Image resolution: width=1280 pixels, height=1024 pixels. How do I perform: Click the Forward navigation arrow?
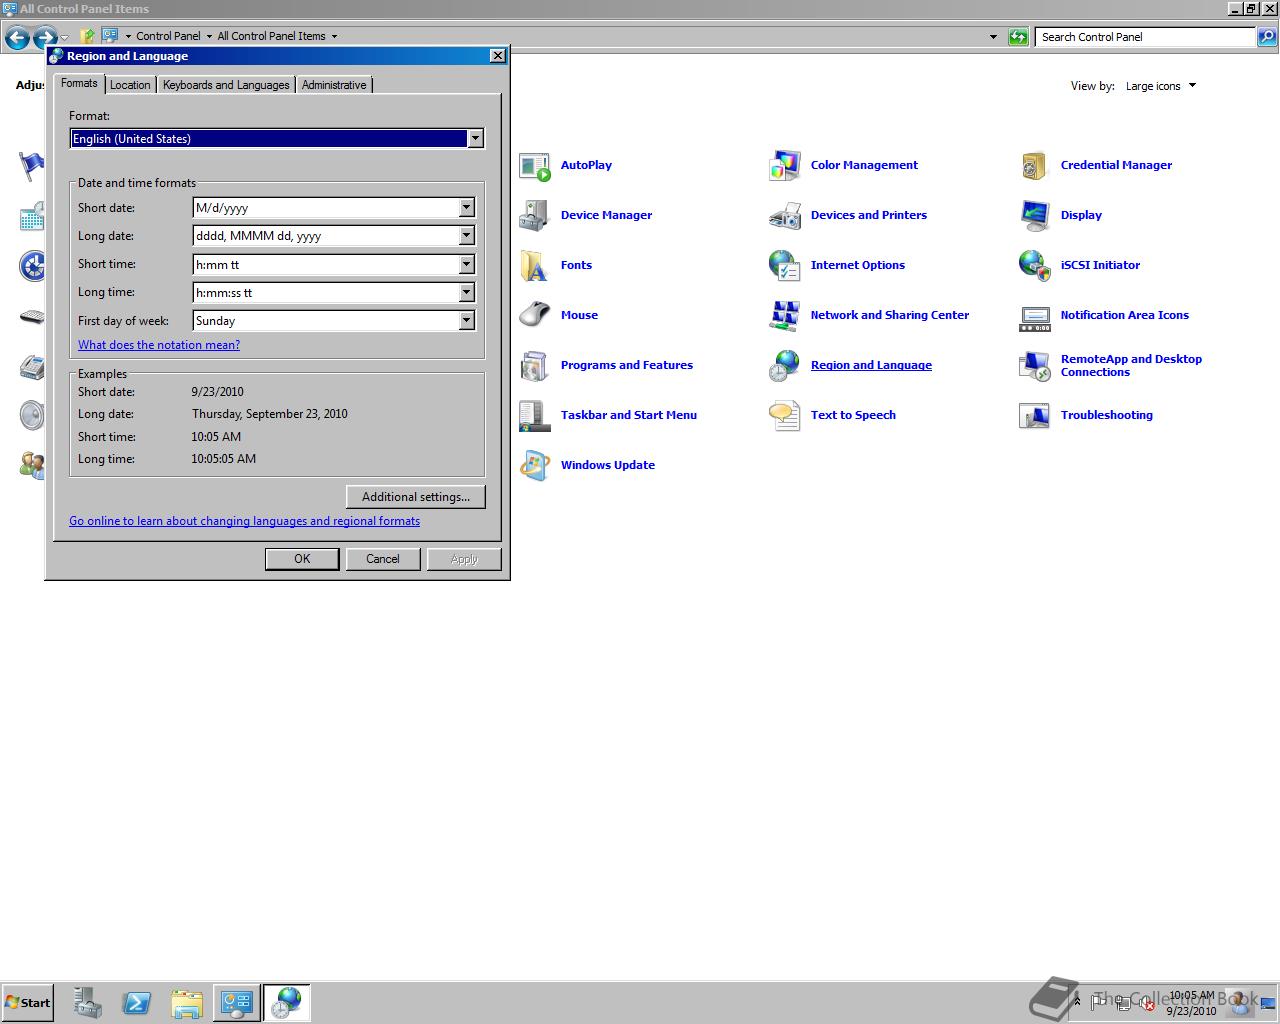click(x=44, y=38)
